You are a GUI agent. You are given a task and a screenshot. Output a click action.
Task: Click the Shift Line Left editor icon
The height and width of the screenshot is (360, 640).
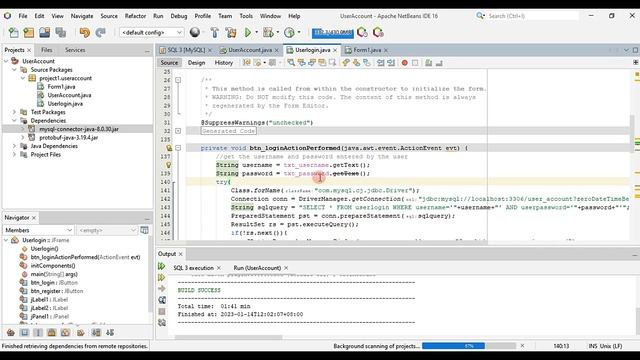381,62
